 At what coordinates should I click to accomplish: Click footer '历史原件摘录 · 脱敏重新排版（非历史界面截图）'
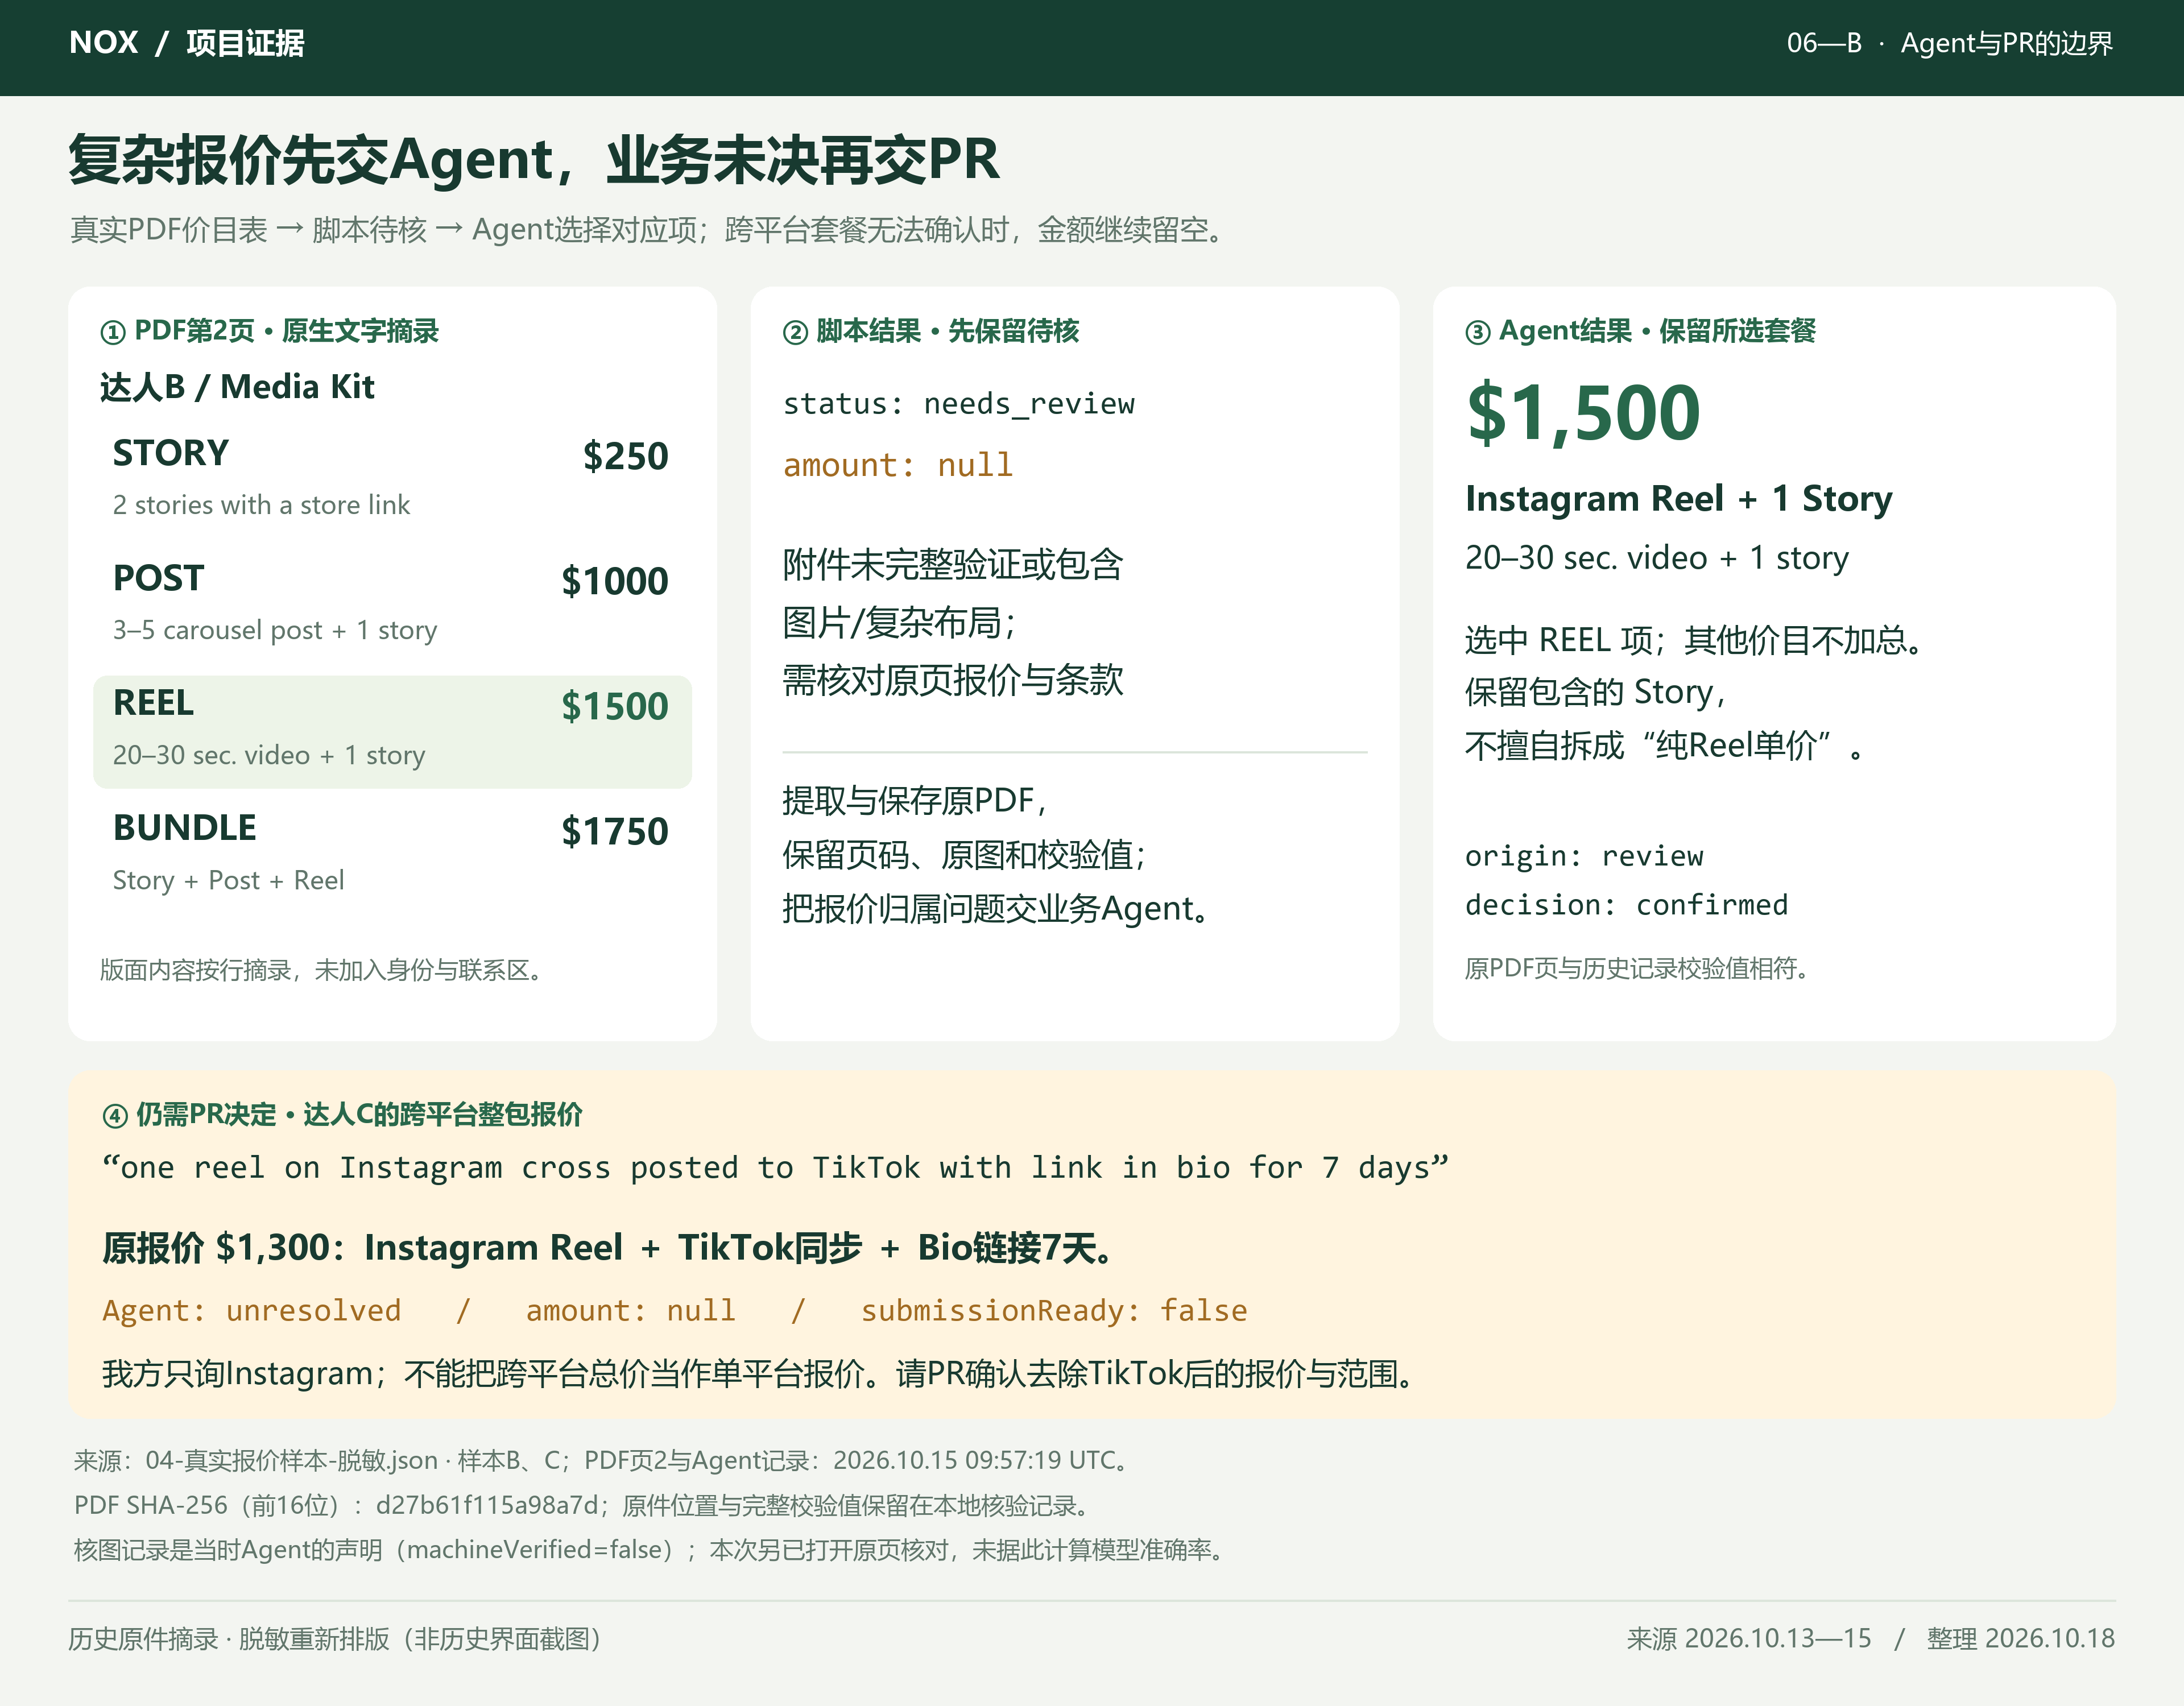pos(336,1639)
